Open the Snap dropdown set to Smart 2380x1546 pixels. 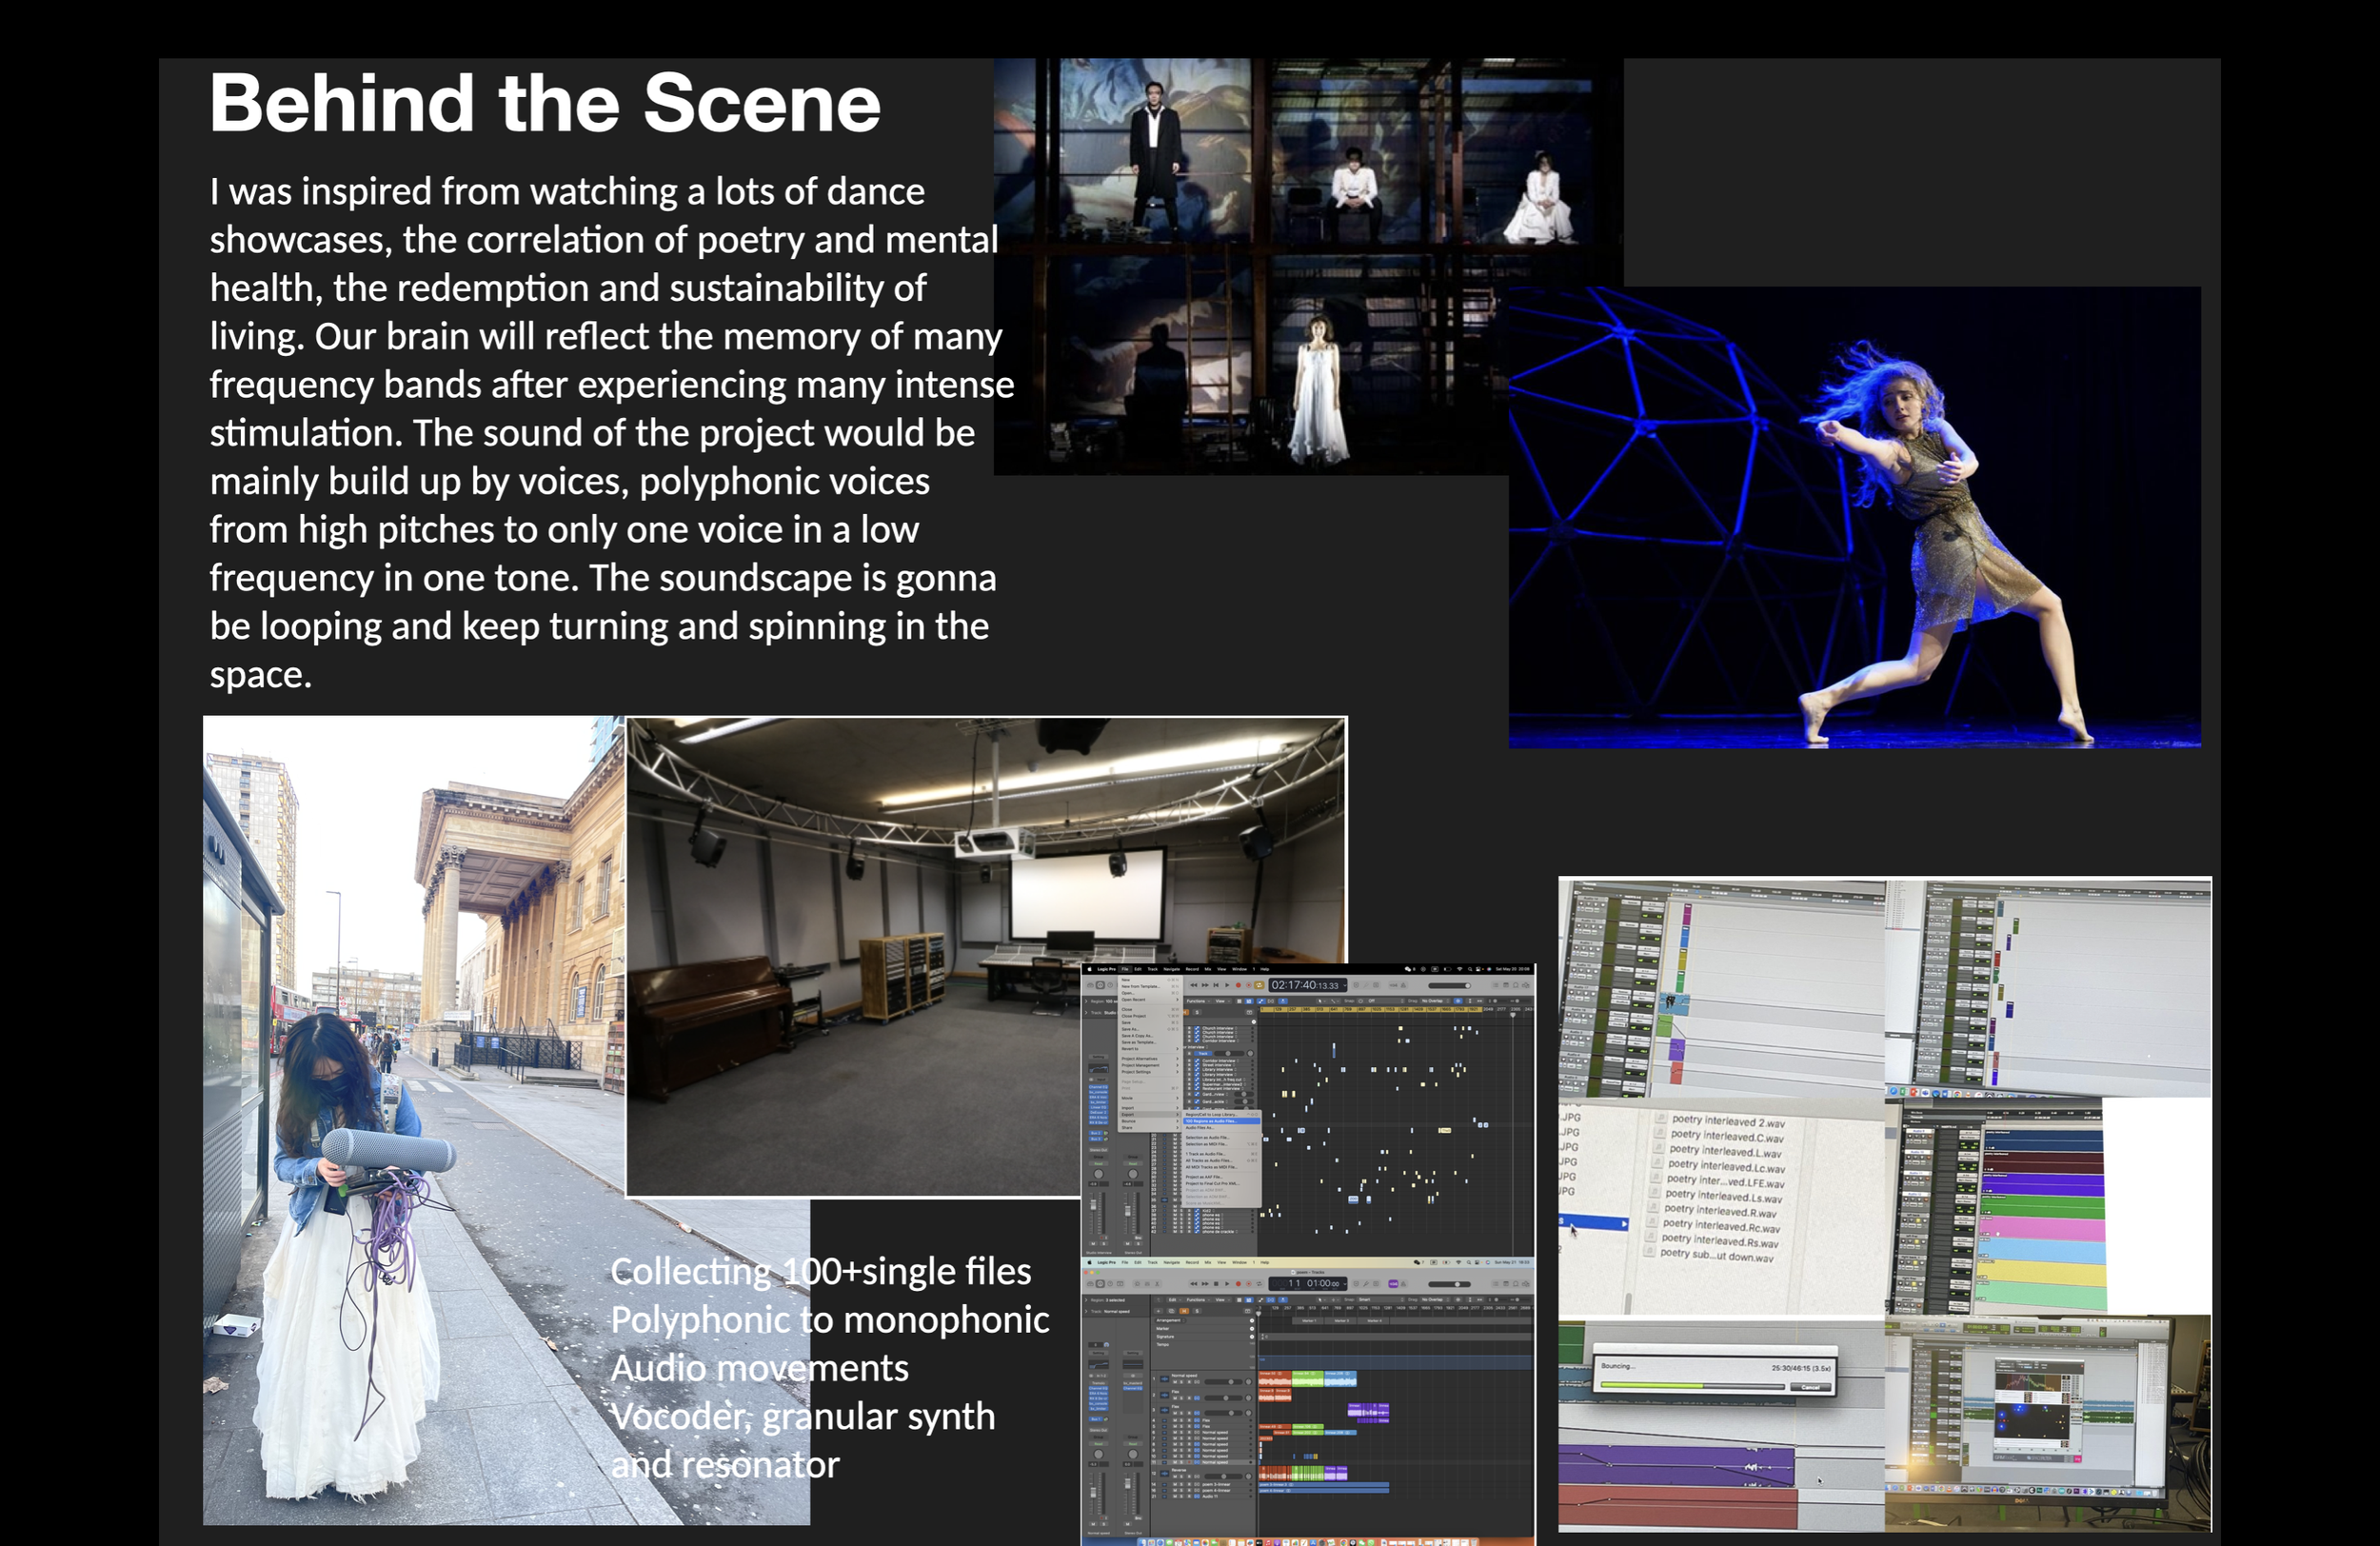[1381, 1300]
